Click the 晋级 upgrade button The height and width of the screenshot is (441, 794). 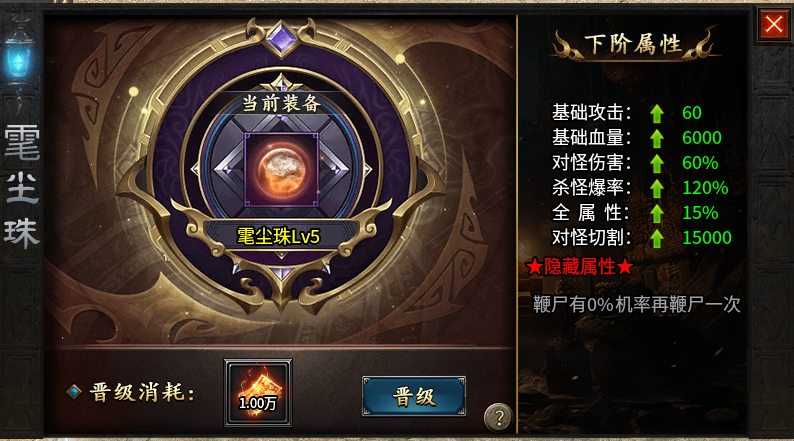414,396
